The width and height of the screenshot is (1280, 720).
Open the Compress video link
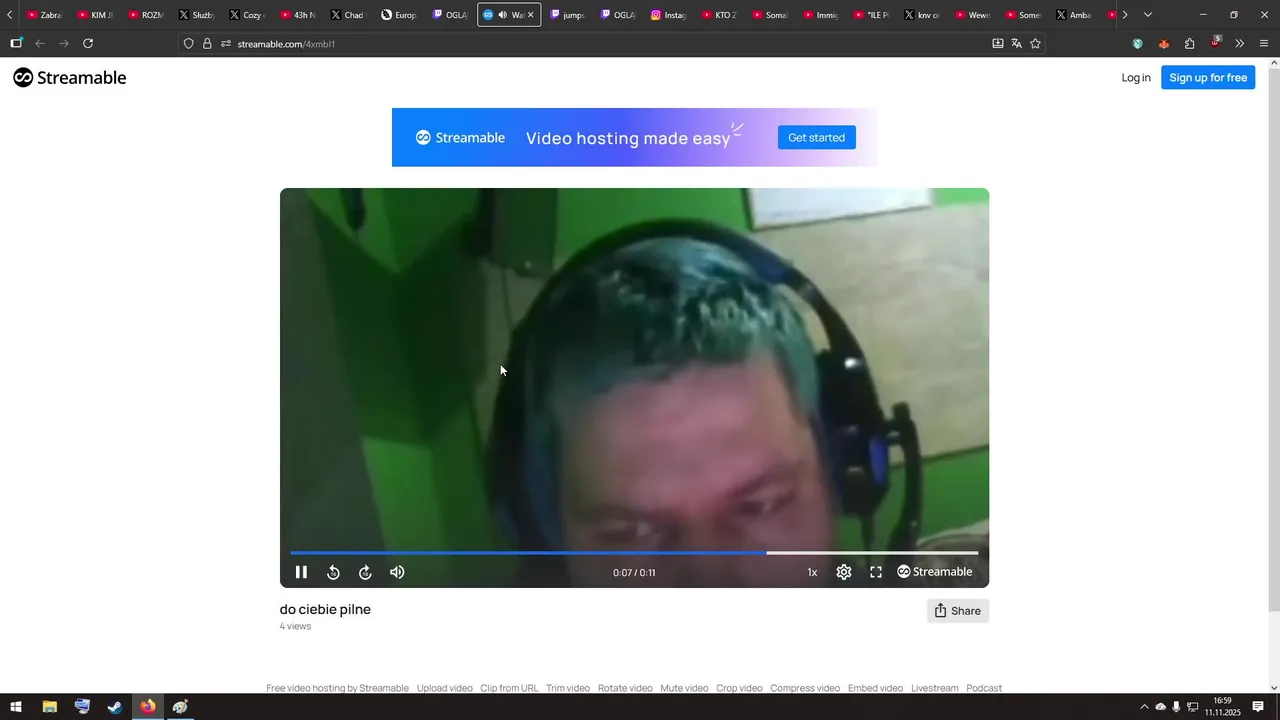pos(805,688)
